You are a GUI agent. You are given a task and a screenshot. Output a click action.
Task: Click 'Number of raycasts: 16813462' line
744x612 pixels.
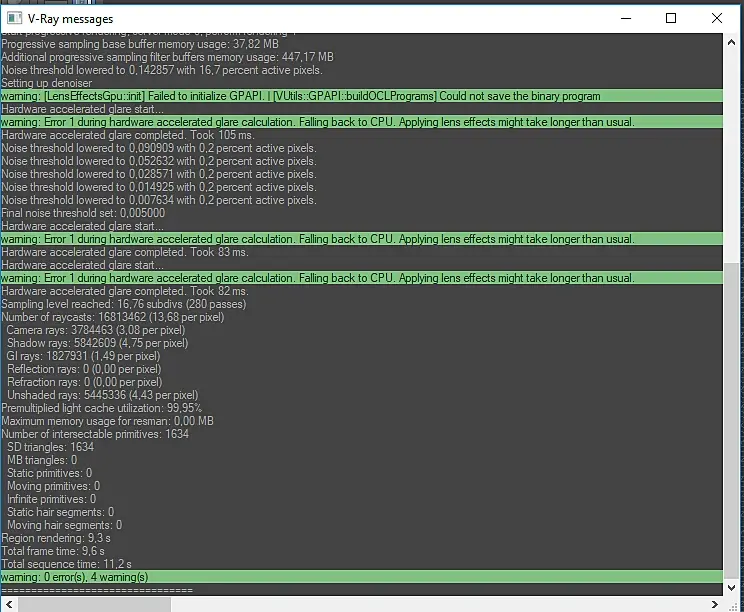[112, 317]
